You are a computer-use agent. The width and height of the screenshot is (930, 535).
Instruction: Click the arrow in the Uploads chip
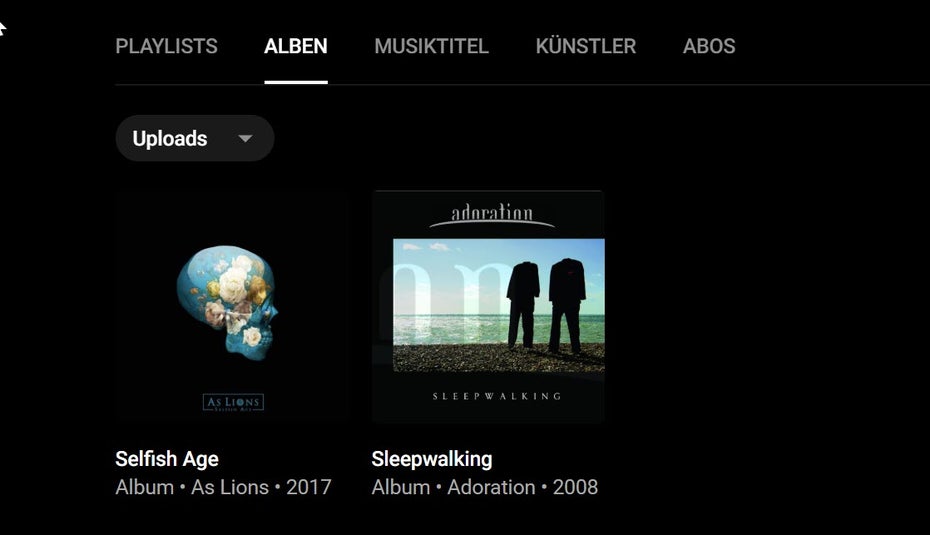(x=245, y=139)
